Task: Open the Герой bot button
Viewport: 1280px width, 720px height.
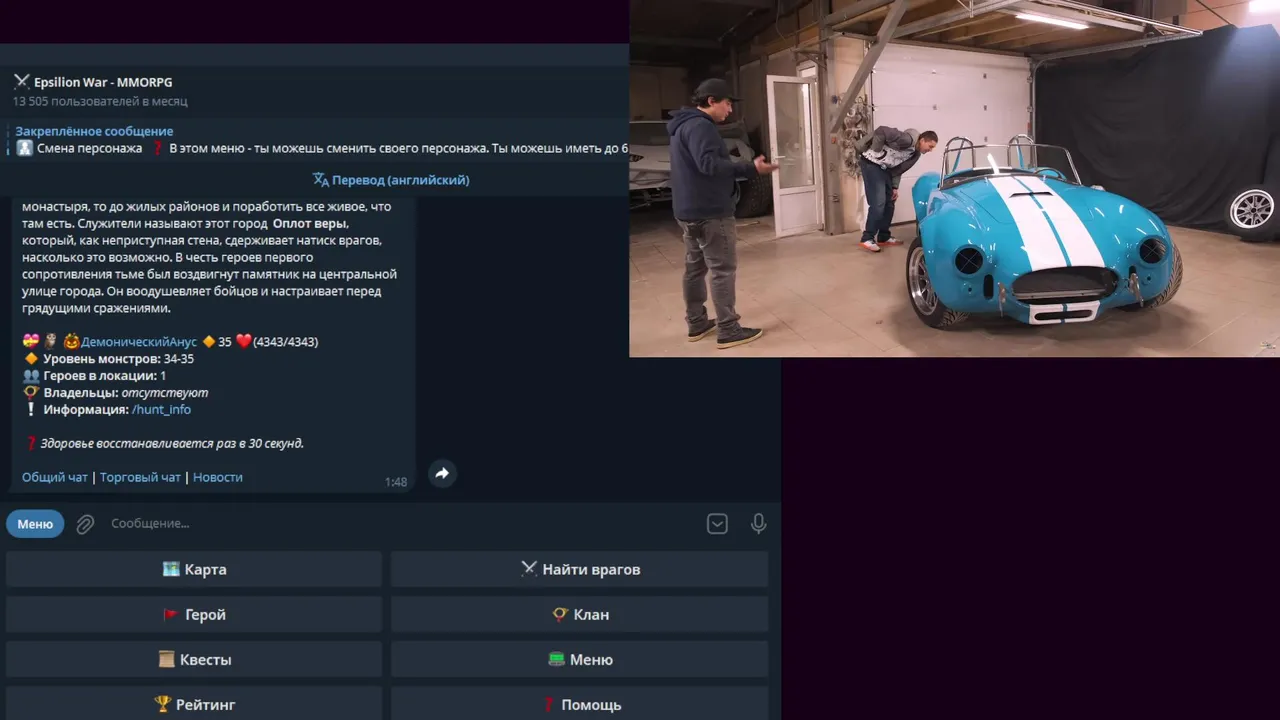Action: tap(194, 614)
